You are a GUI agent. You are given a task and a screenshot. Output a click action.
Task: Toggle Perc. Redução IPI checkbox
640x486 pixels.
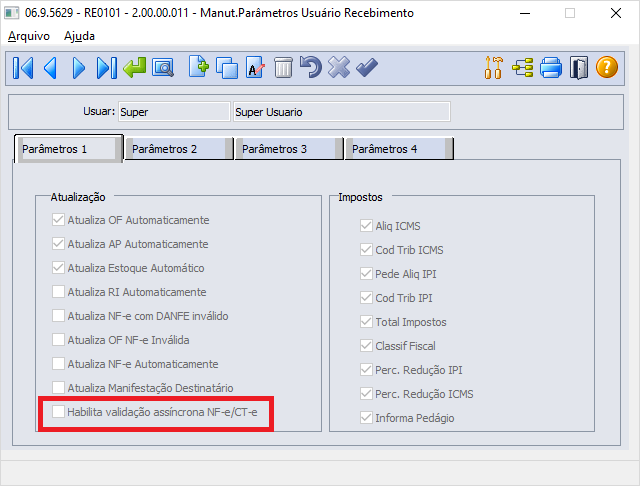point(366,370)
